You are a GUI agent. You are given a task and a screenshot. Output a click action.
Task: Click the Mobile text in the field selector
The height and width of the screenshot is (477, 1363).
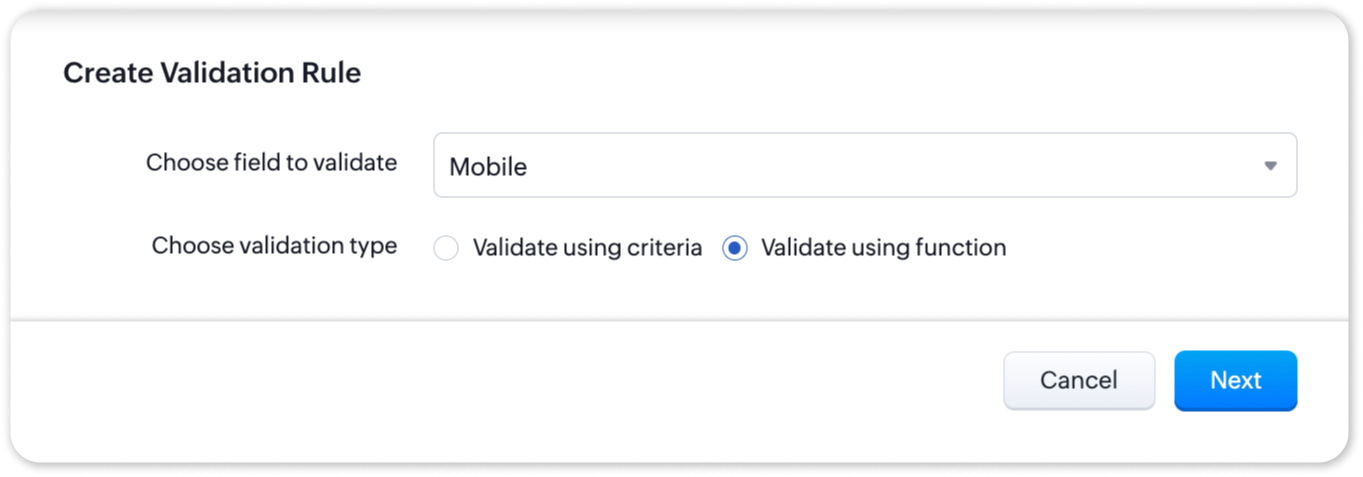[488, 167]
